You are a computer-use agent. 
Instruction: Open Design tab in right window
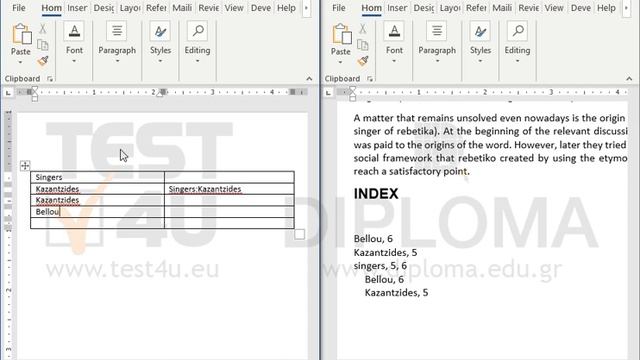pos(424,8)
